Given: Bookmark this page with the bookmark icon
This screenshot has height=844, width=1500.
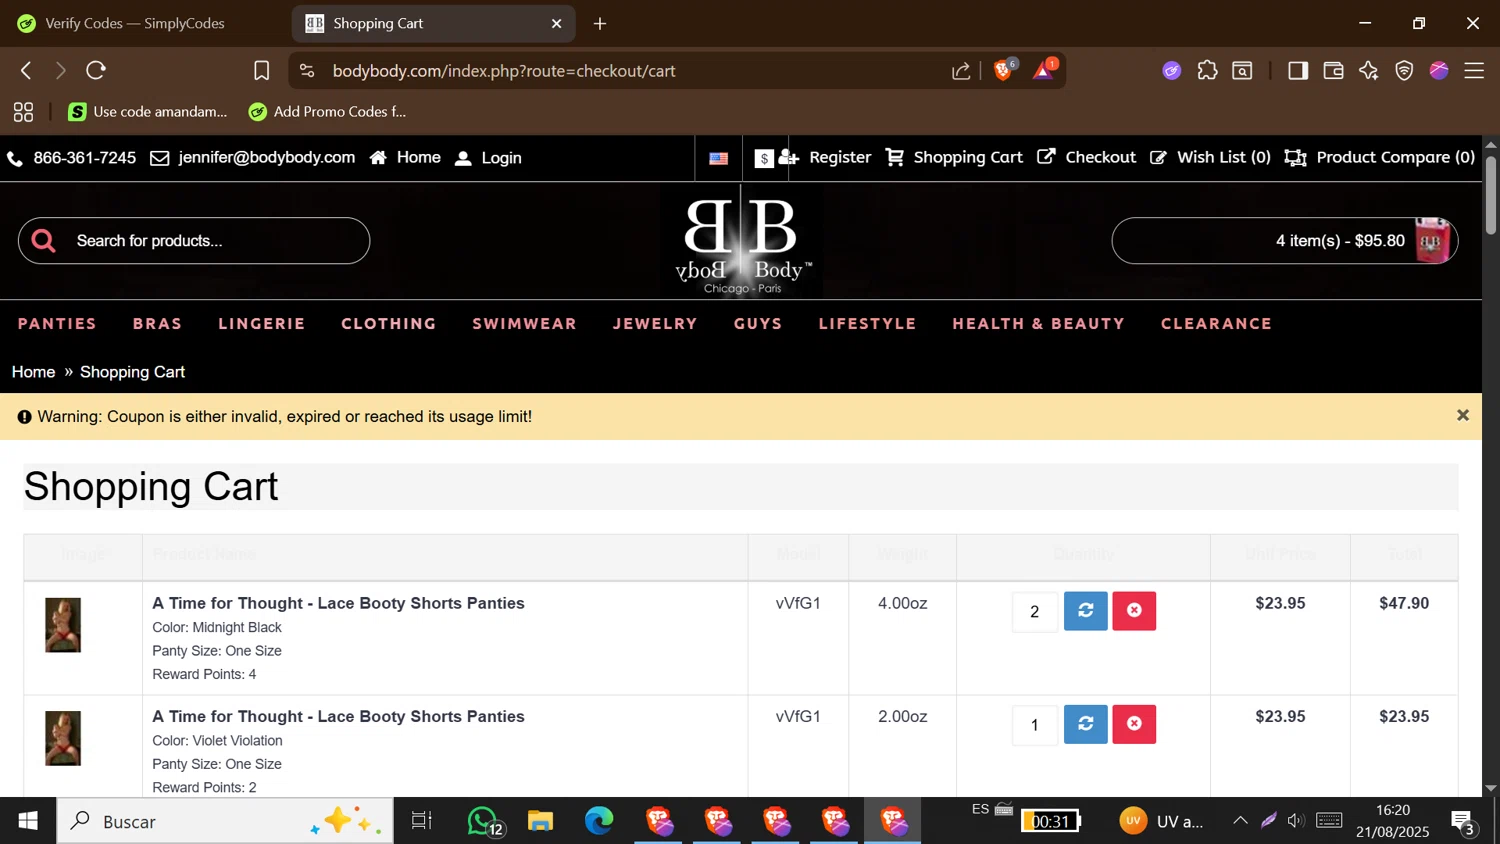Looking at the screenshot, I should pos(262,71).
